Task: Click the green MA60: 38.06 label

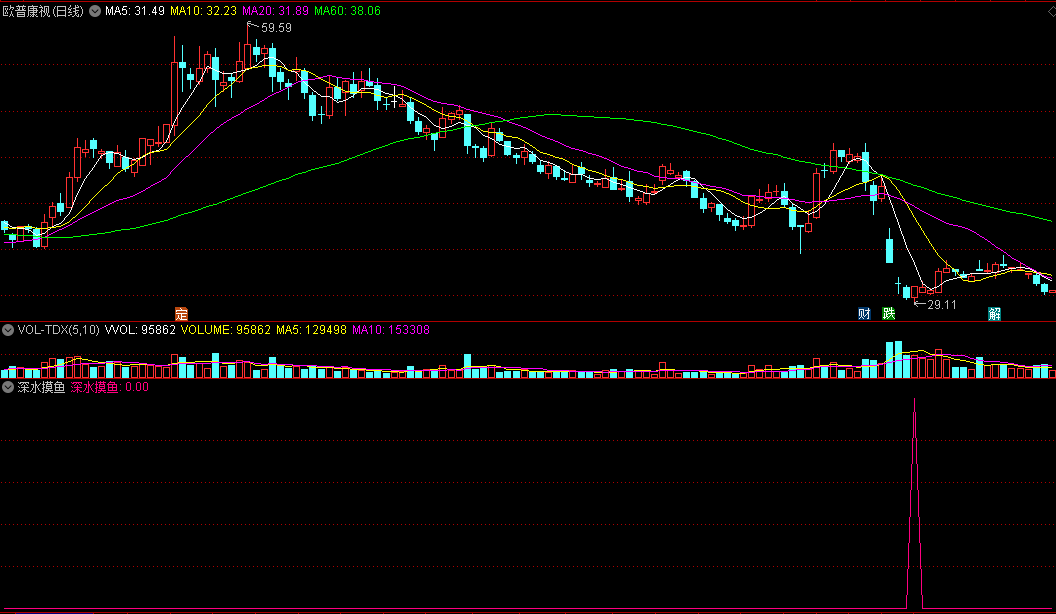Action: click(348, 11)
